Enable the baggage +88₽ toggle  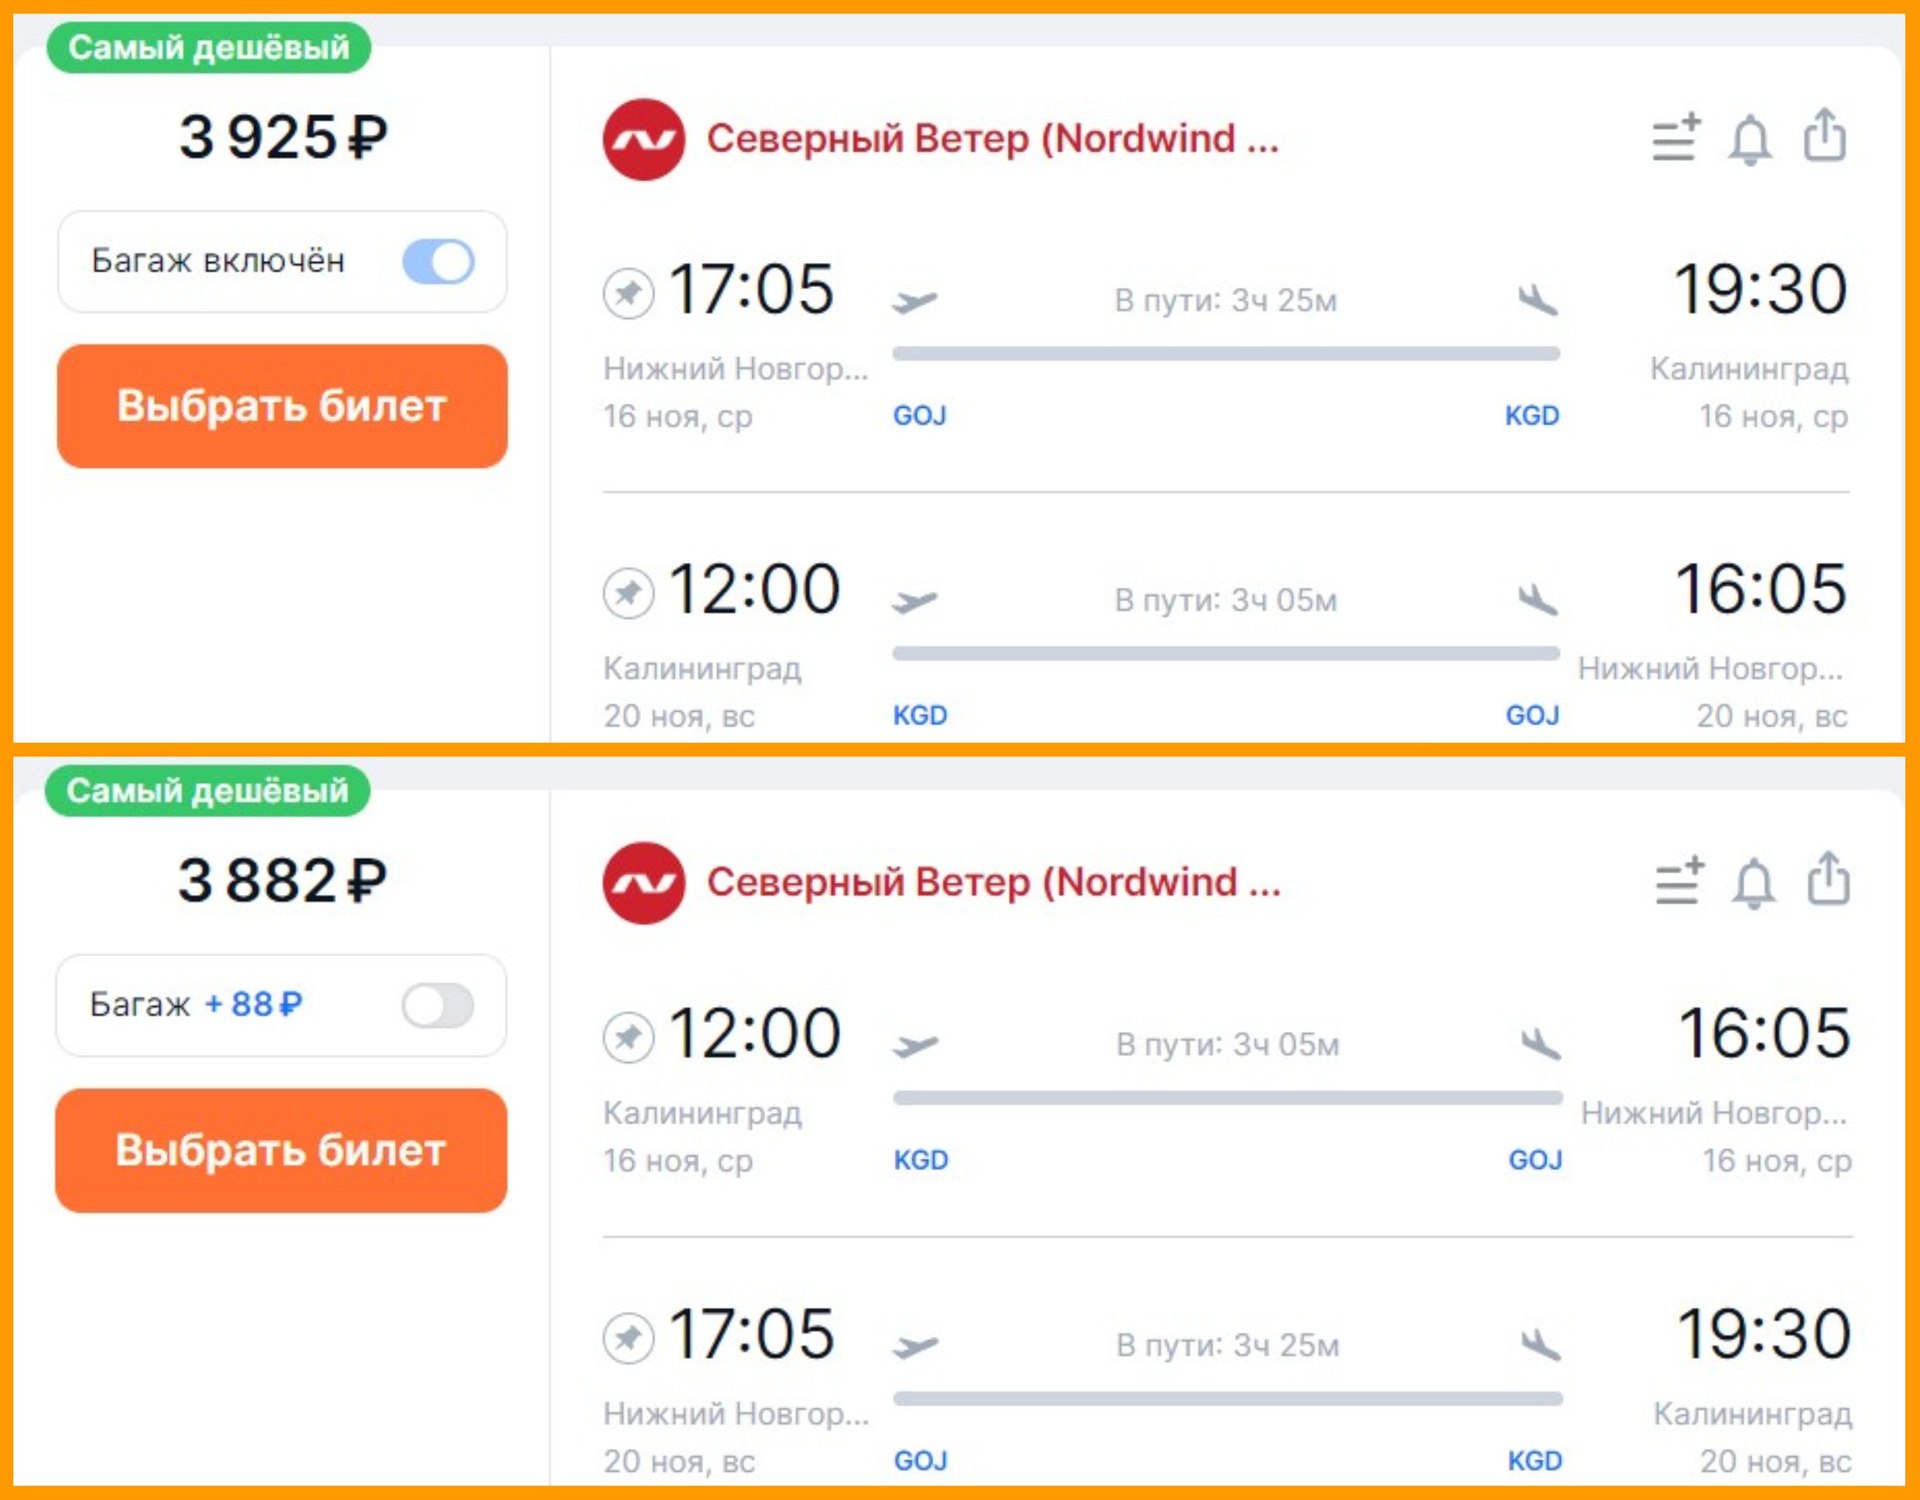point(438,1006)
